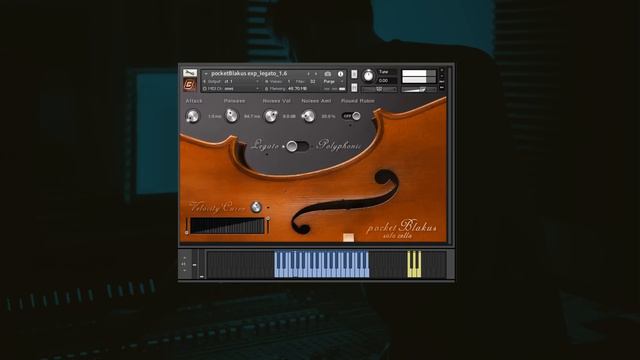Click the right velocity curve vertical slider
The height and width of the screenshot is (360, 640).
pos(268,226)
